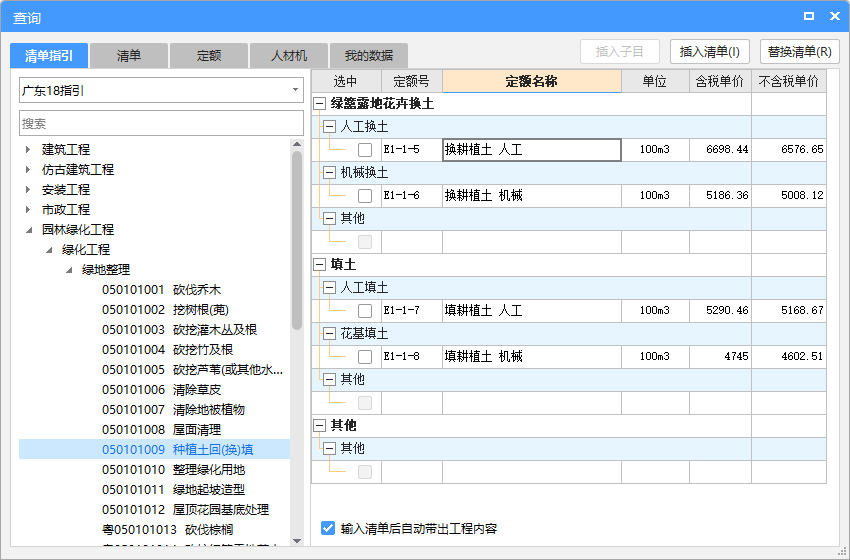Check the box for E1-1-6
This screenshot has height=560, width=850.
[x=365, y=196]
